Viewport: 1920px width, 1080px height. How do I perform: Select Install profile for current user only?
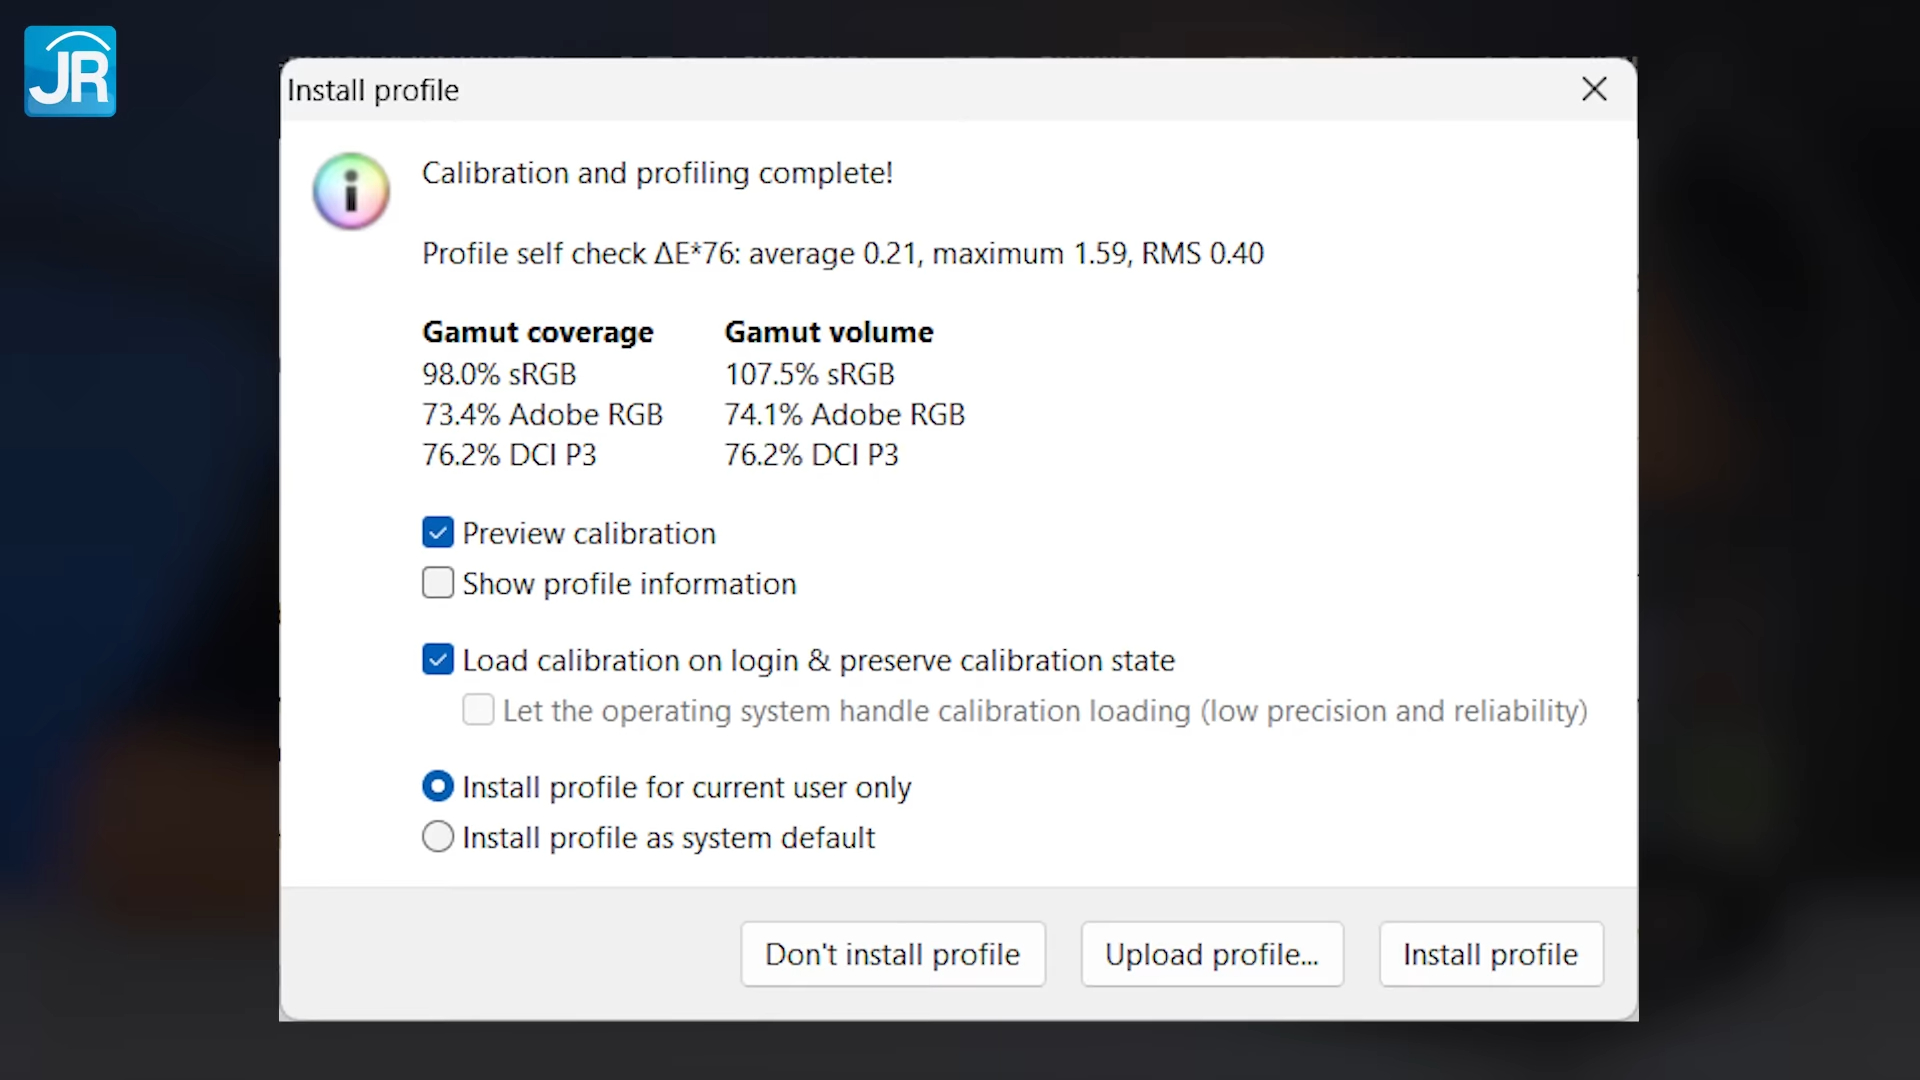point(438,787)
